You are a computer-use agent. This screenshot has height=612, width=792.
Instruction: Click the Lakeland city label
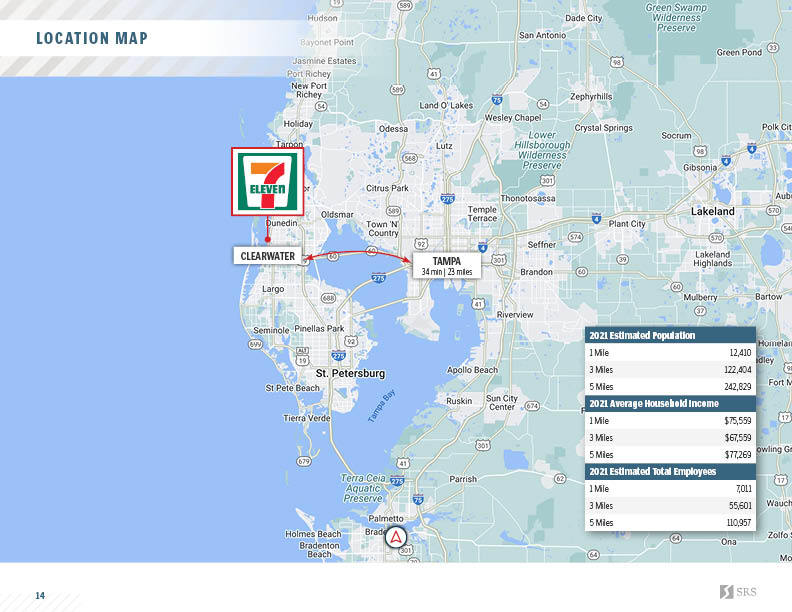[x=712, y=211]
